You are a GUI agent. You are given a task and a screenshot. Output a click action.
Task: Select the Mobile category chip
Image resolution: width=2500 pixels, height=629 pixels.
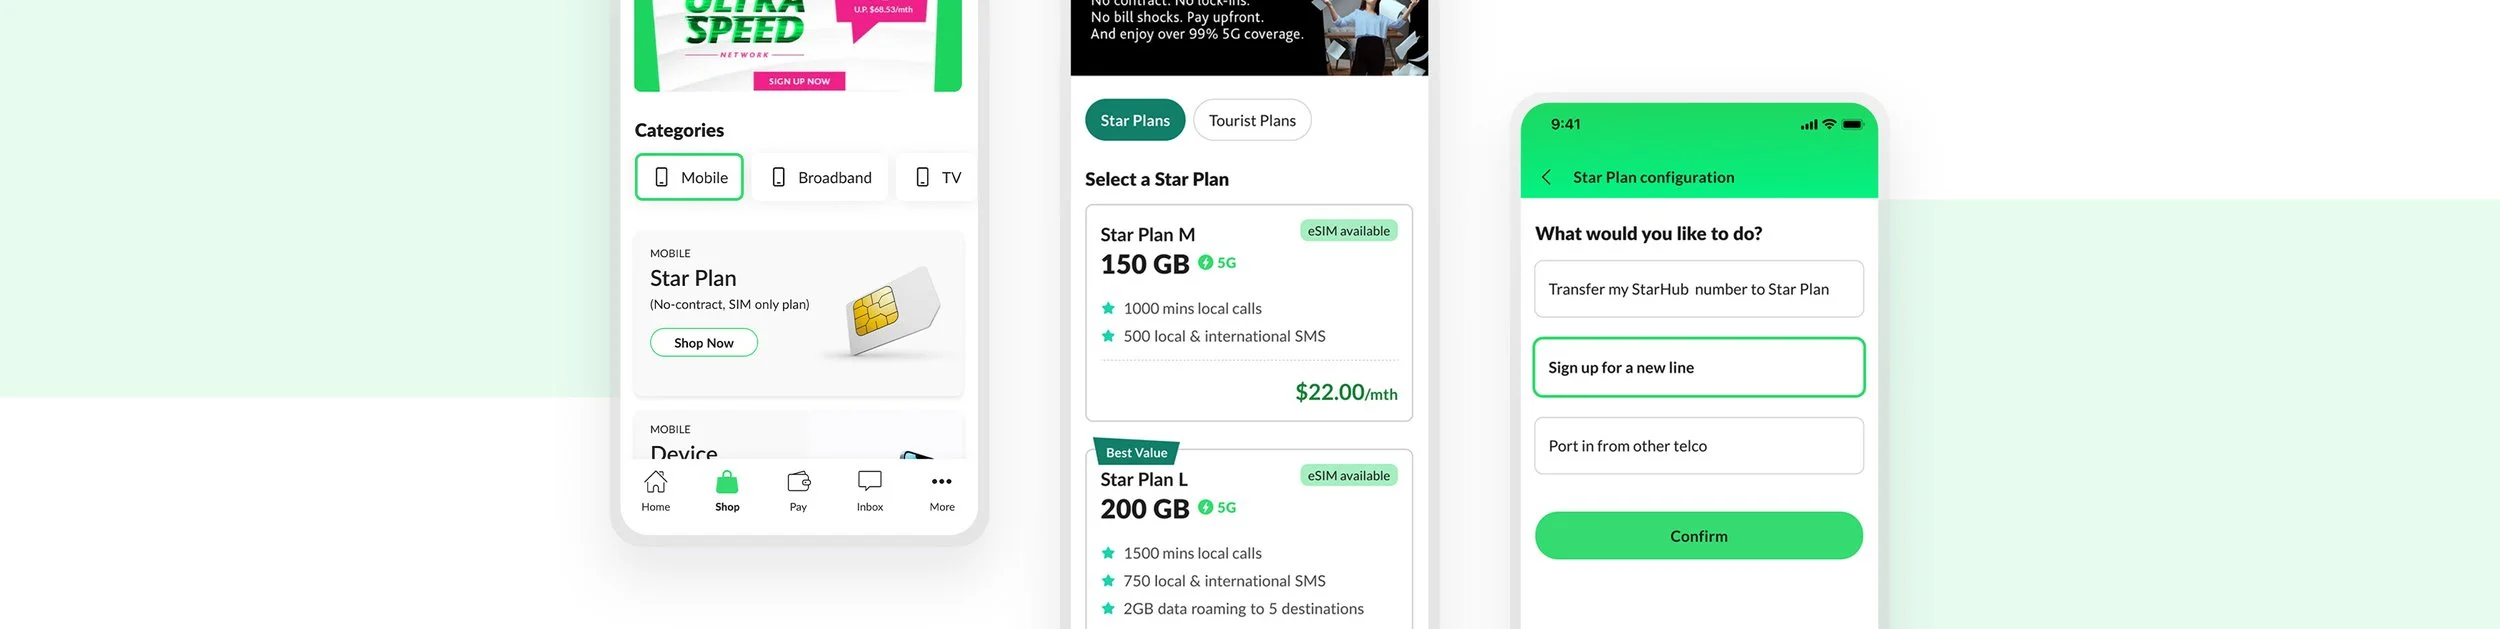point(689,177)
